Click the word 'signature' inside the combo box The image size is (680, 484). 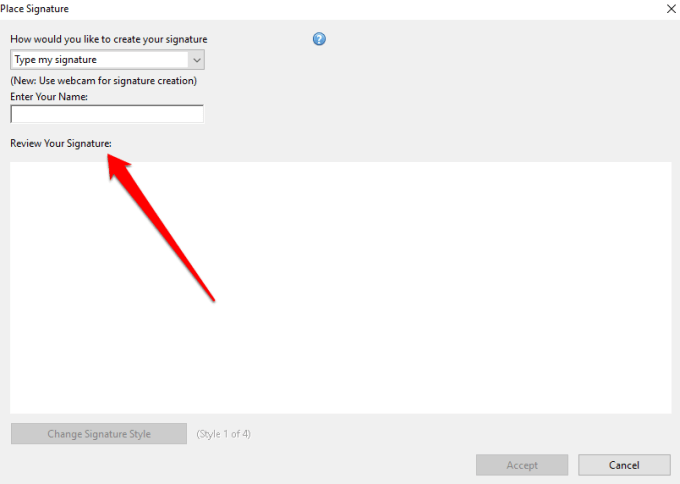(75, 60)
